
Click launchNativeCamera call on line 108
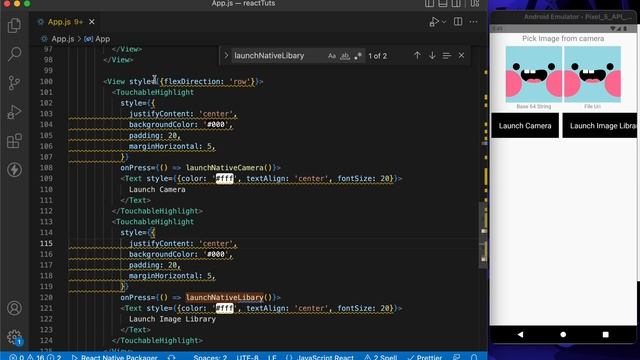coord(224,168)
